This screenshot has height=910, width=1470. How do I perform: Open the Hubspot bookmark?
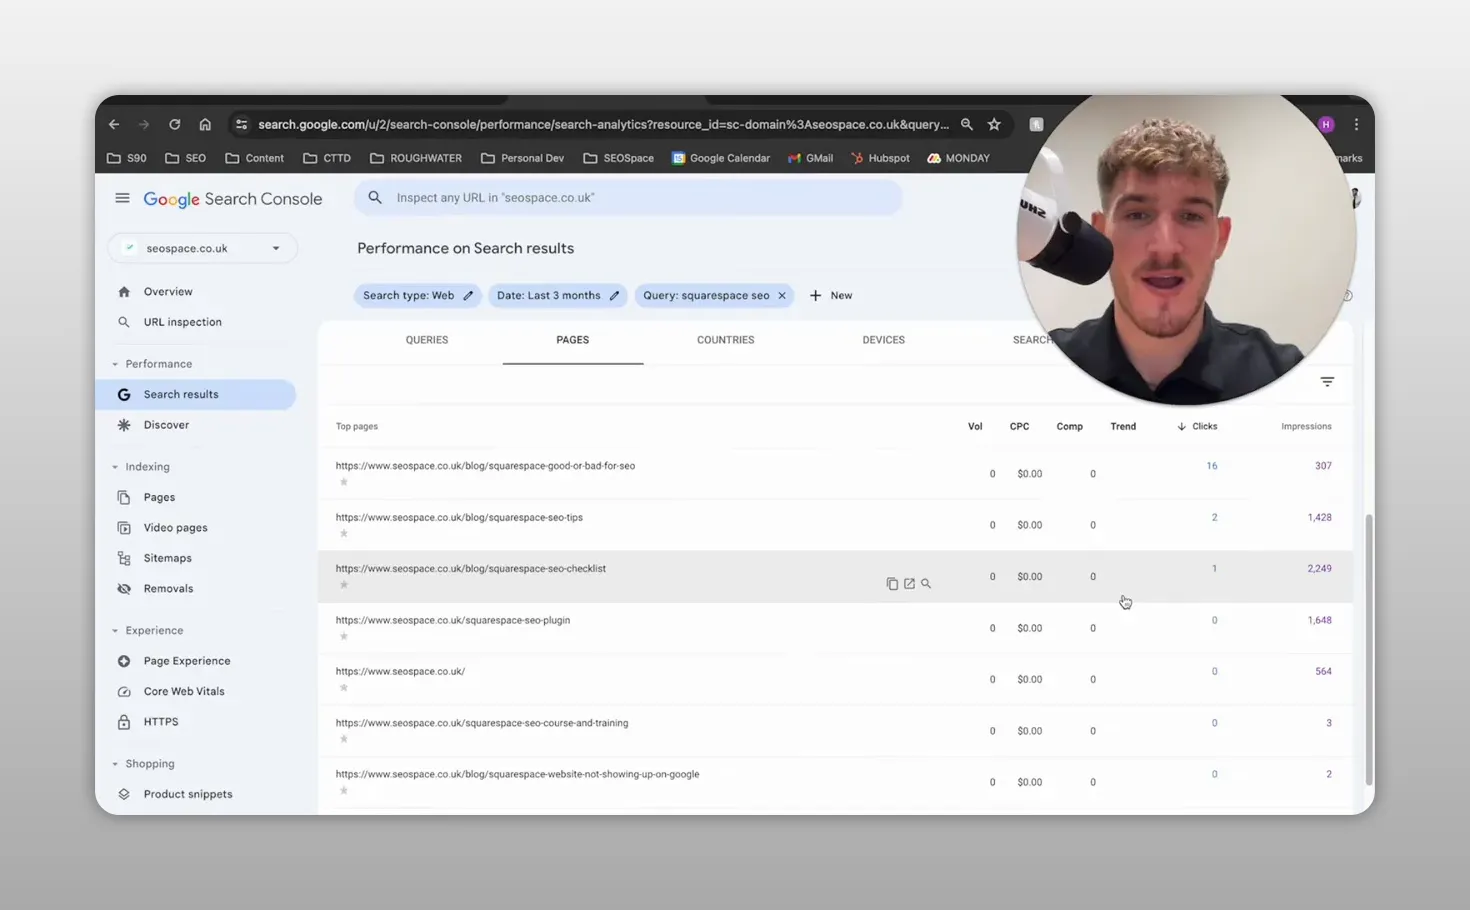tap(880, 158)
